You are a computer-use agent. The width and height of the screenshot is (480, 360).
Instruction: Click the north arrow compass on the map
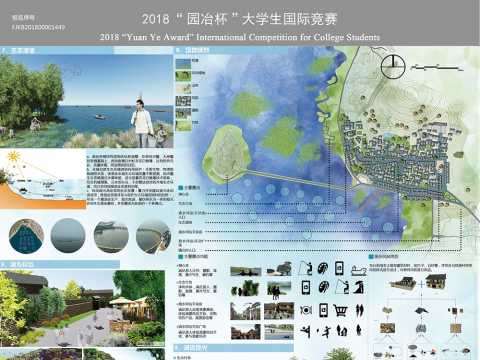[393, 67]
